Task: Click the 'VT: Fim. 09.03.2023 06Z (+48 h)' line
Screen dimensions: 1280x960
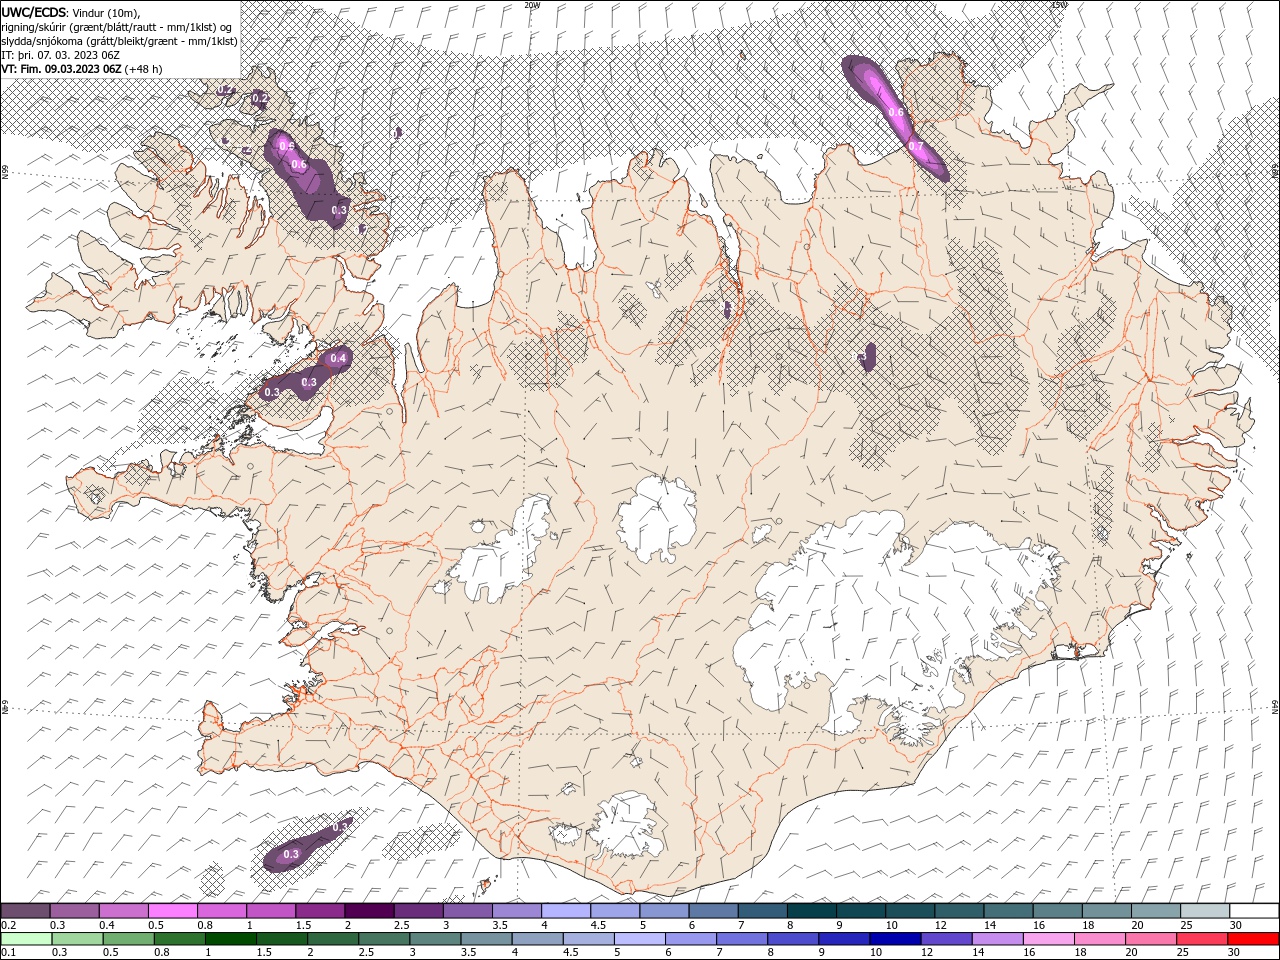Action: coord(82,69)
